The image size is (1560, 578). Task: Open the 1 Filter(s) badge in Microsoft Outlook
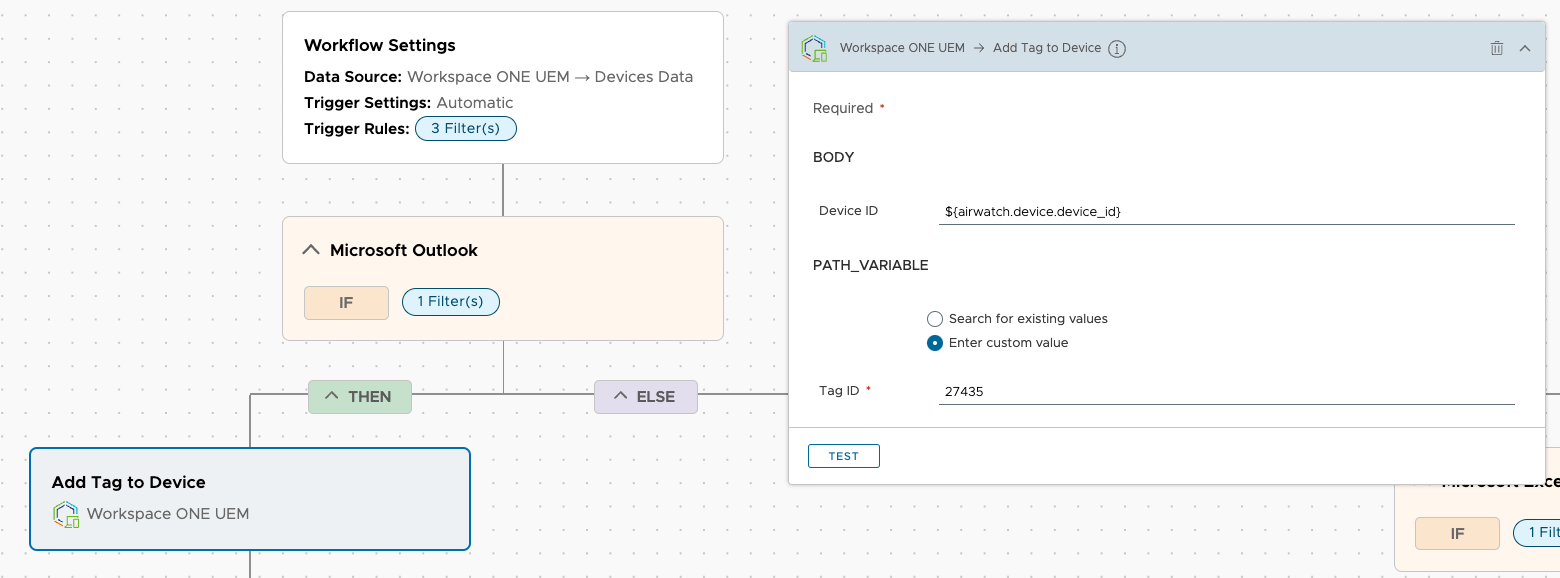(451, 301)
